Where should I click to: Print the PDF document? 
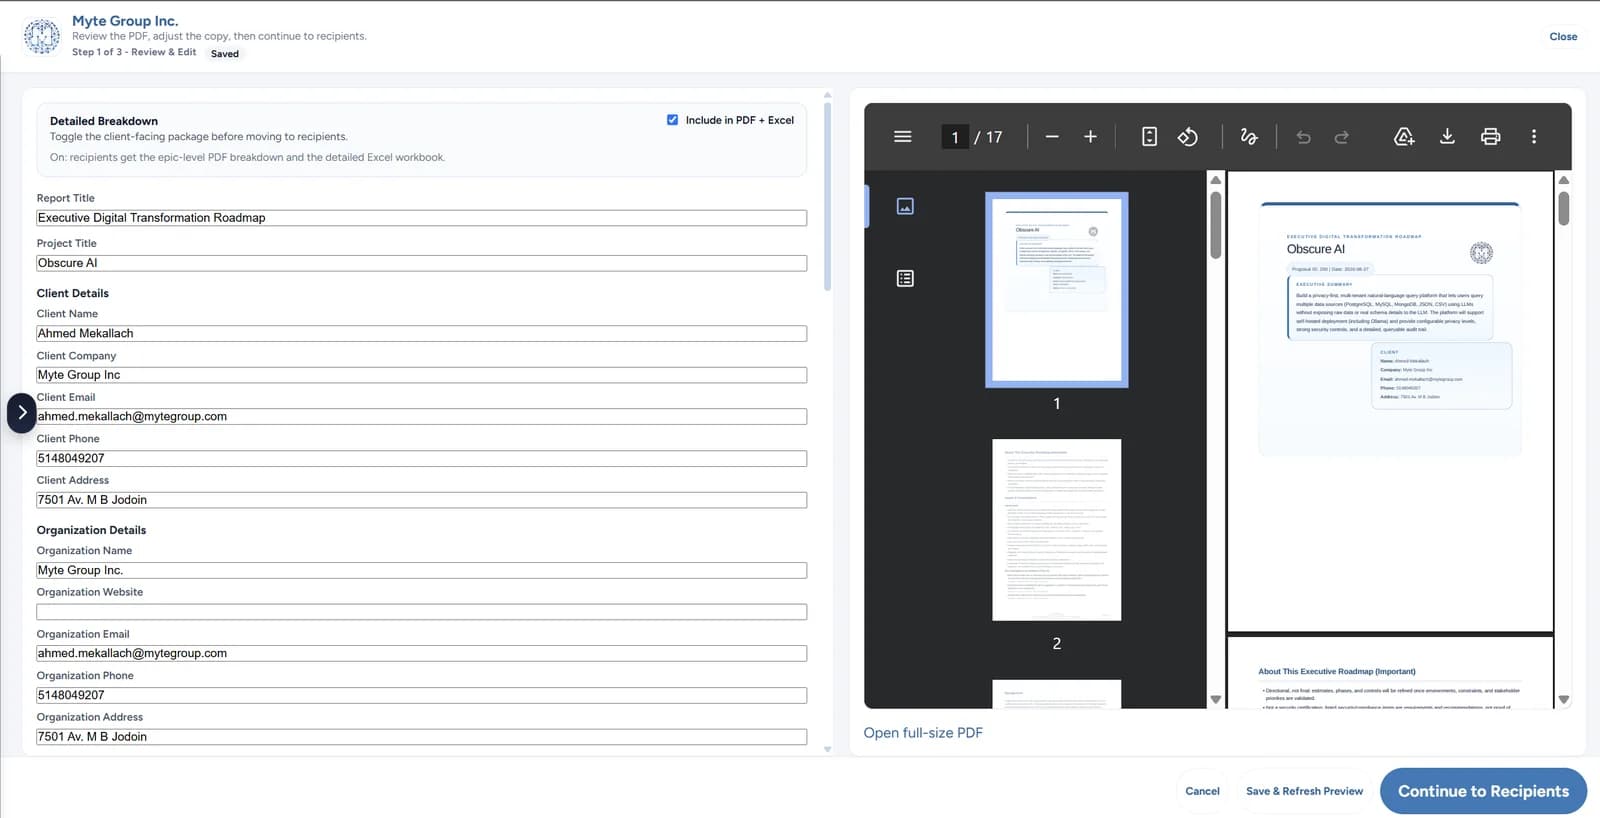click(x=1490, y=137)
